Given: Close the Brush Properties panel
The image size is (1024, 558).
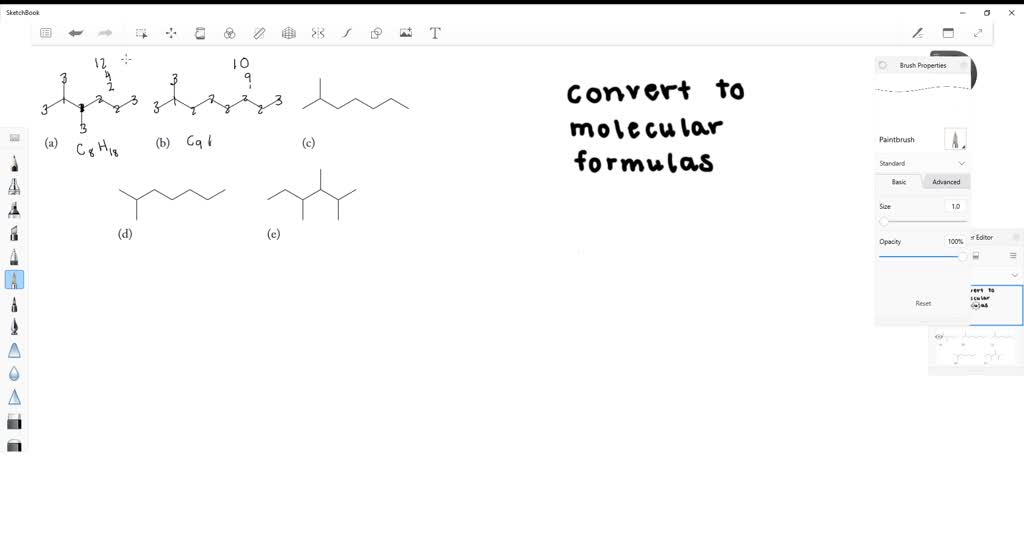Looking at the screenshot, I should coord(963,65).
